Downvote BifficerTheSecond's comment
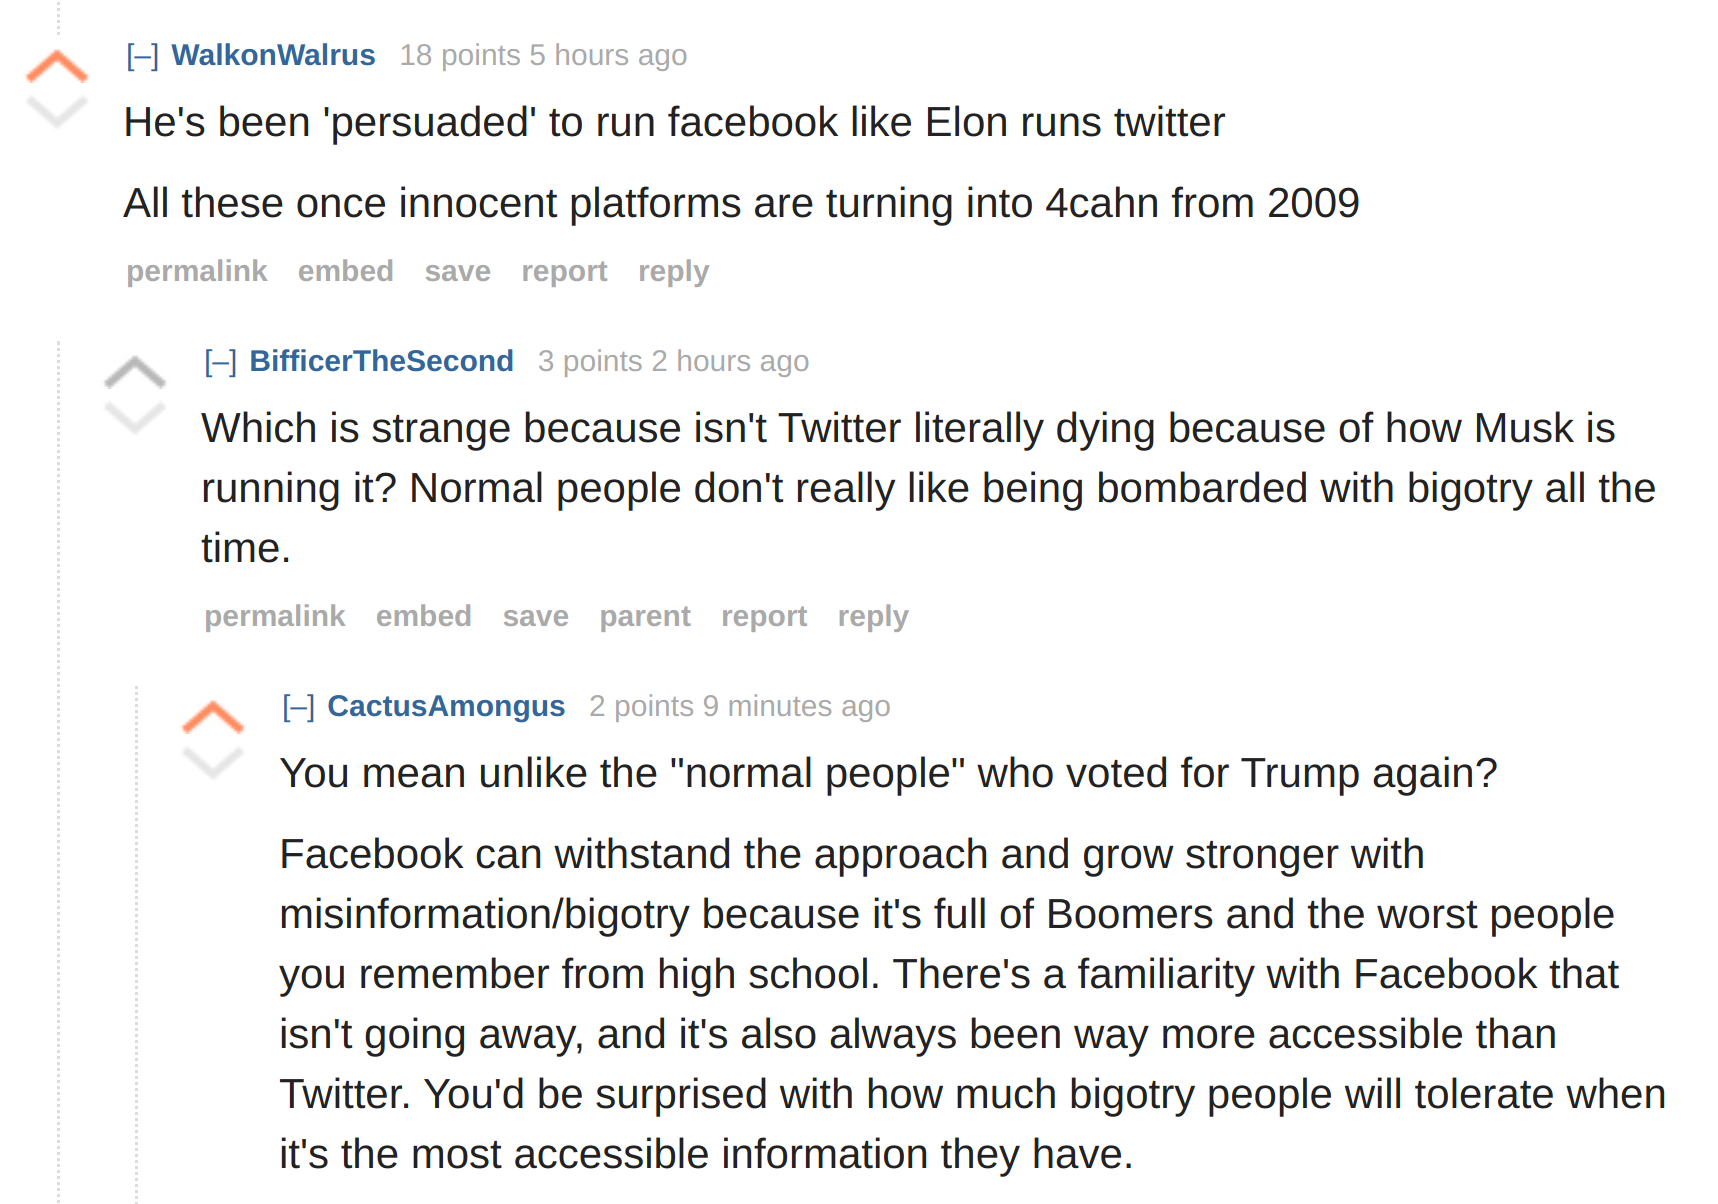Viewport: 1718px width, 1204px height. click(x=135, y=417)
